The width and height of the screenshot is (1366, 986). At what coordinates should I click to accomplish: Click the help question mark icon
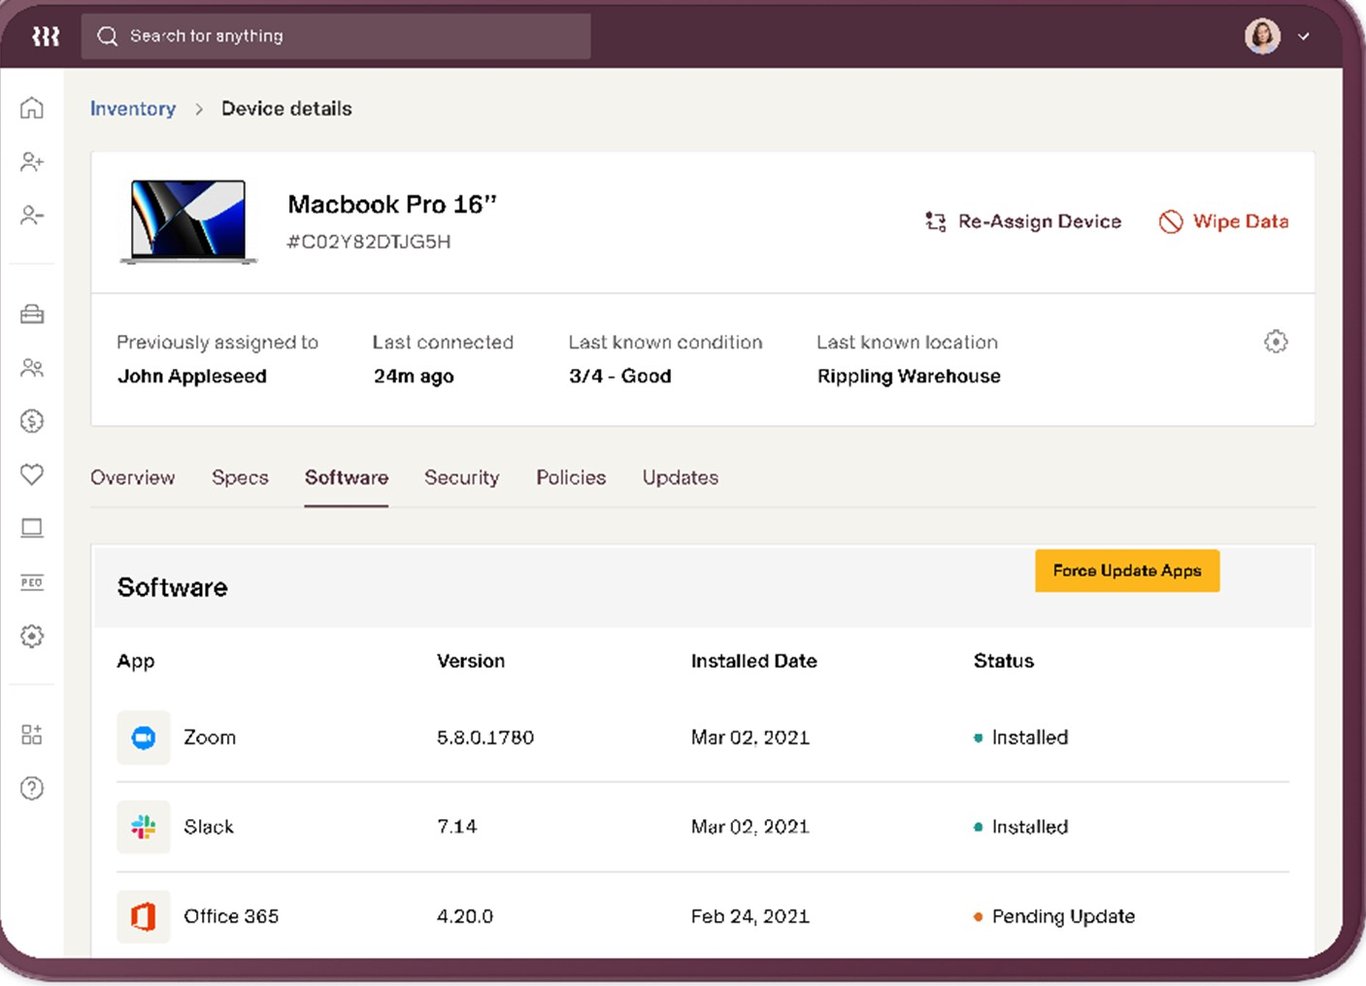(x=31, y=788)
